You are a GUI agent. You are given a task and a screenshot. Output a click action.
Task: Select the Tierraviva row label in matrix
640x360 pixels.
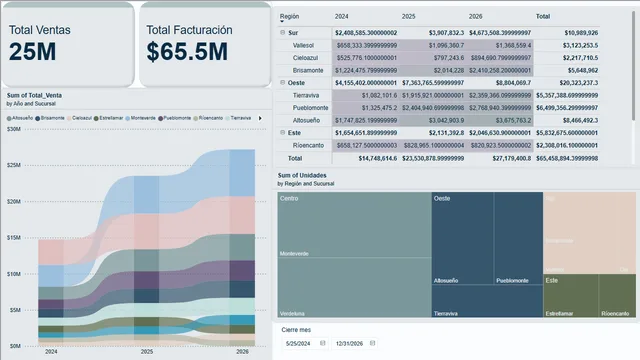click(306, 95)
